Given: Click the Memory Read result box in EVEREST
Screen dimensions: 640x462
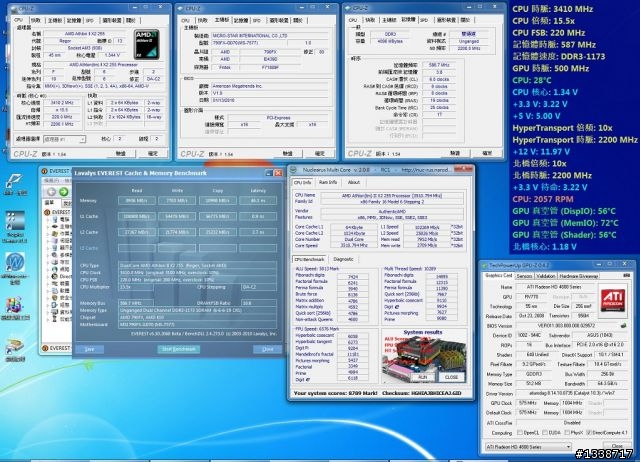Looking at the screenshot, I should coord(137,201).
